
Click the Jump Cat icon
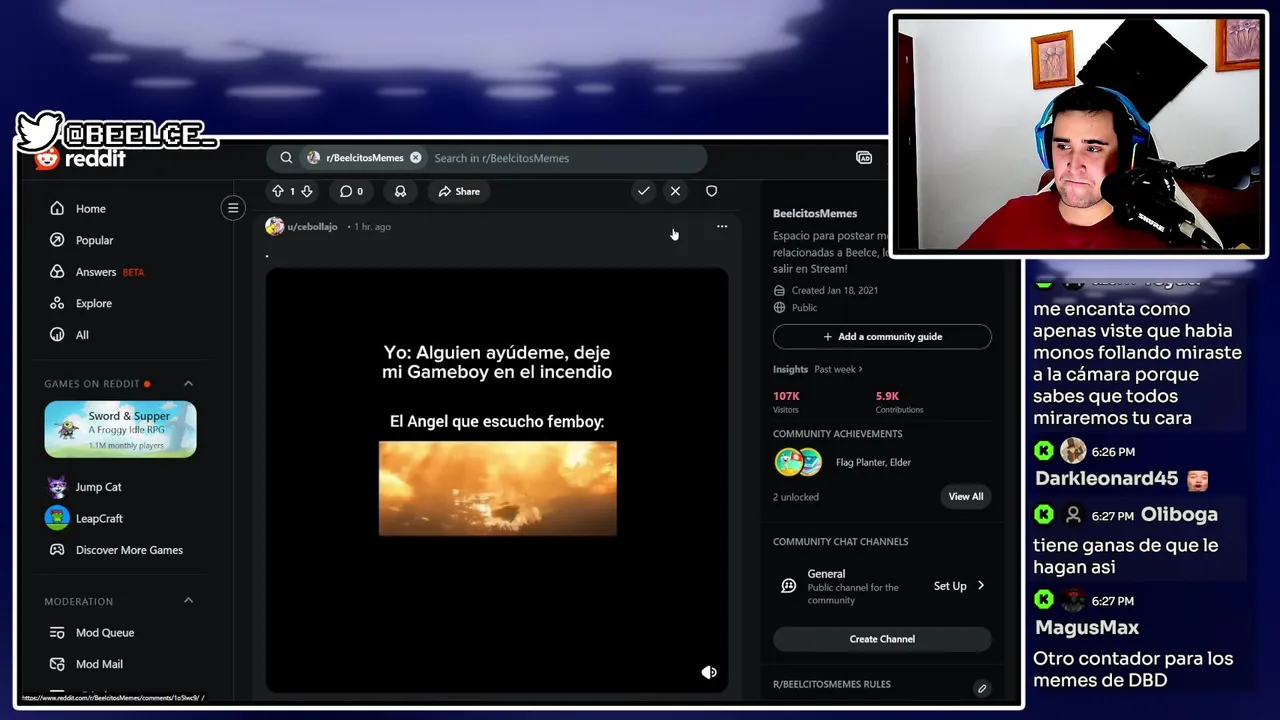coord(57,487)
